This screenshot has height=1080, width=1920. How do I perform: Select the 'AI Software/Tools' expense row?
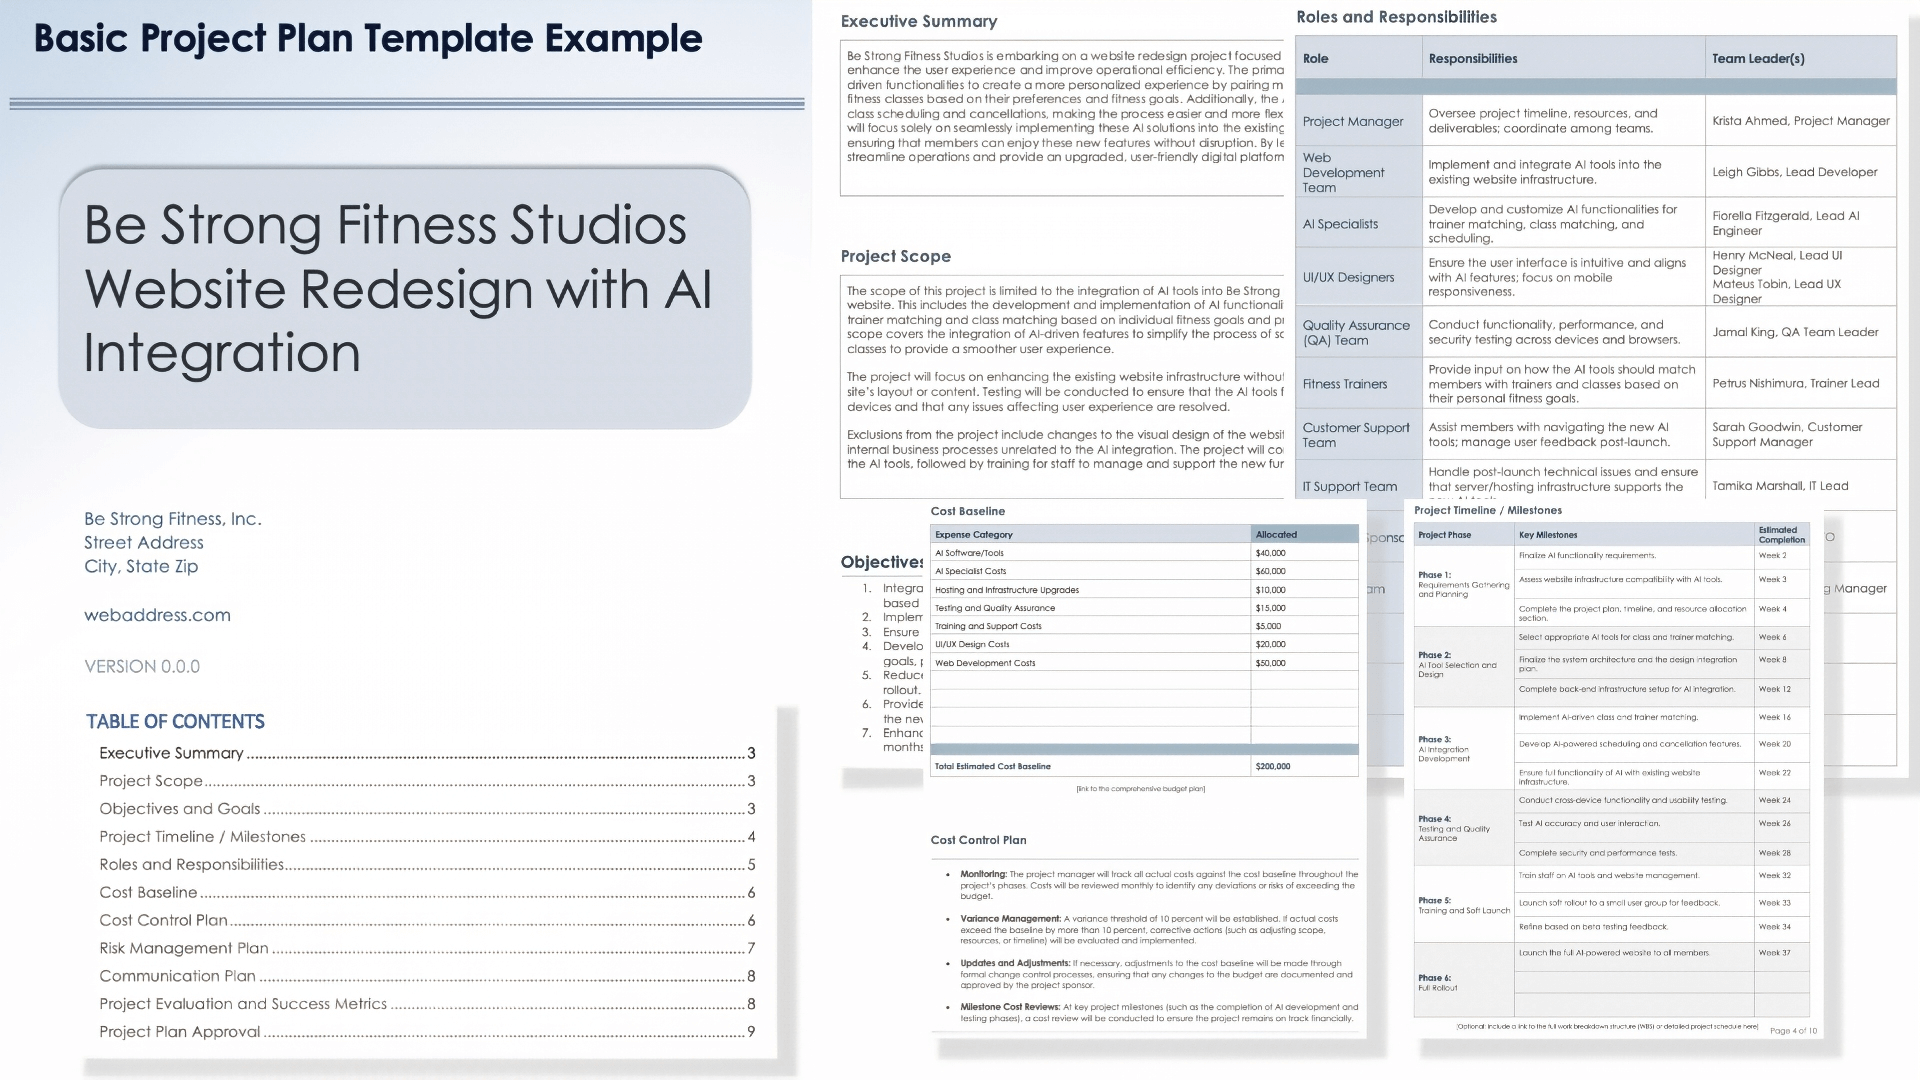[x=1144, y=553]
